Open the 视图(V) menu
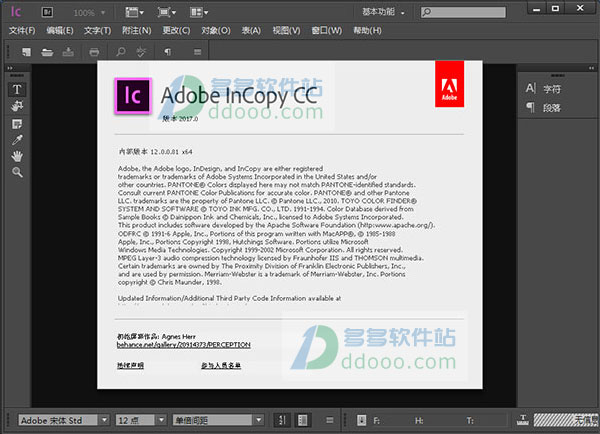 (x=286, y=30)
